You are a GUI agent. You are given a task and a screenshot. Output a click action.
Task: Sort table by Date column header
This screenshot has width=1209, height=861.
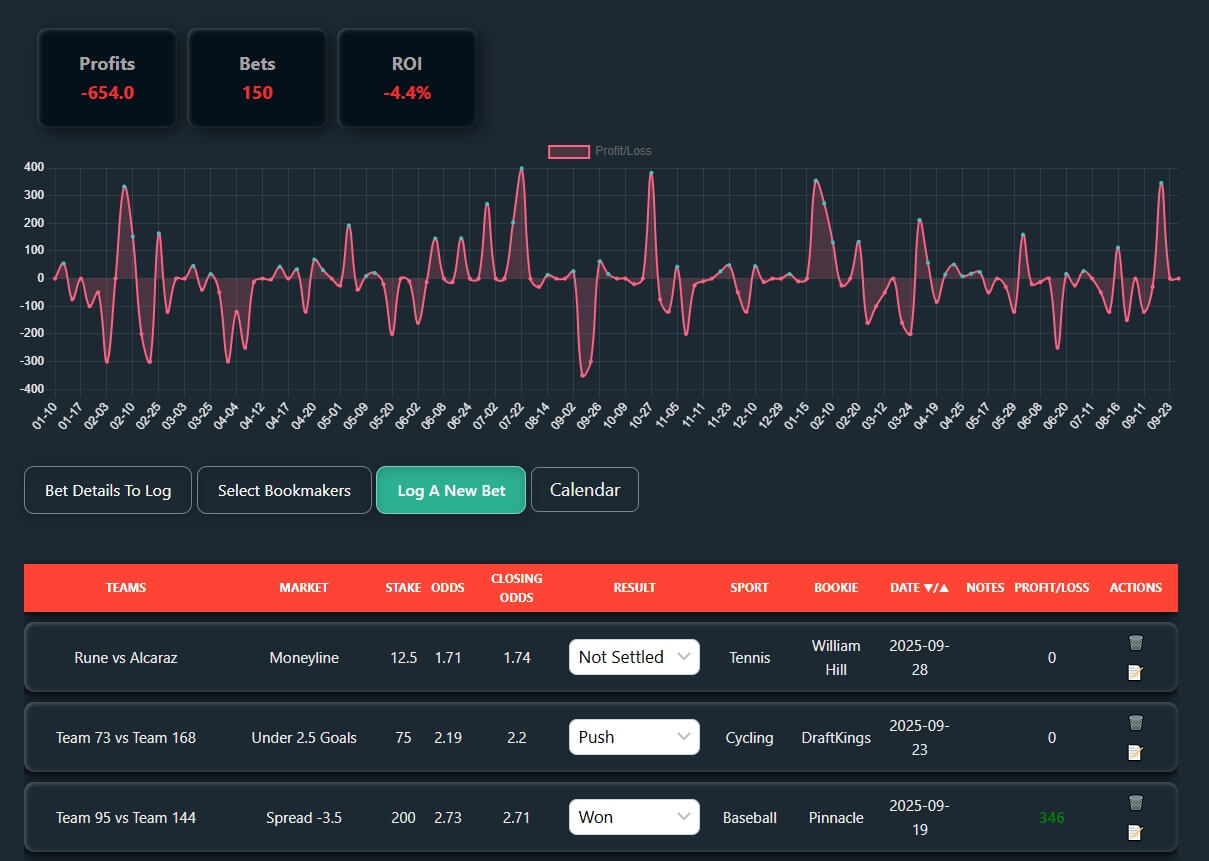[919, 588]
